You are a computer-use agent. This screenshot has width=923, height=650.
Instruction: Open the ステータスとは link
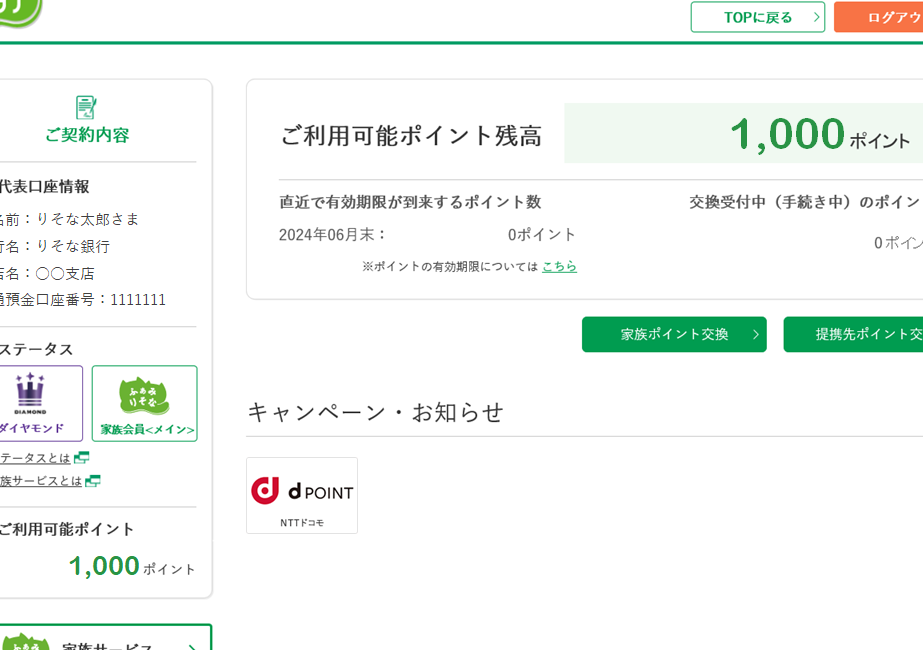click(x=35, y=458)
